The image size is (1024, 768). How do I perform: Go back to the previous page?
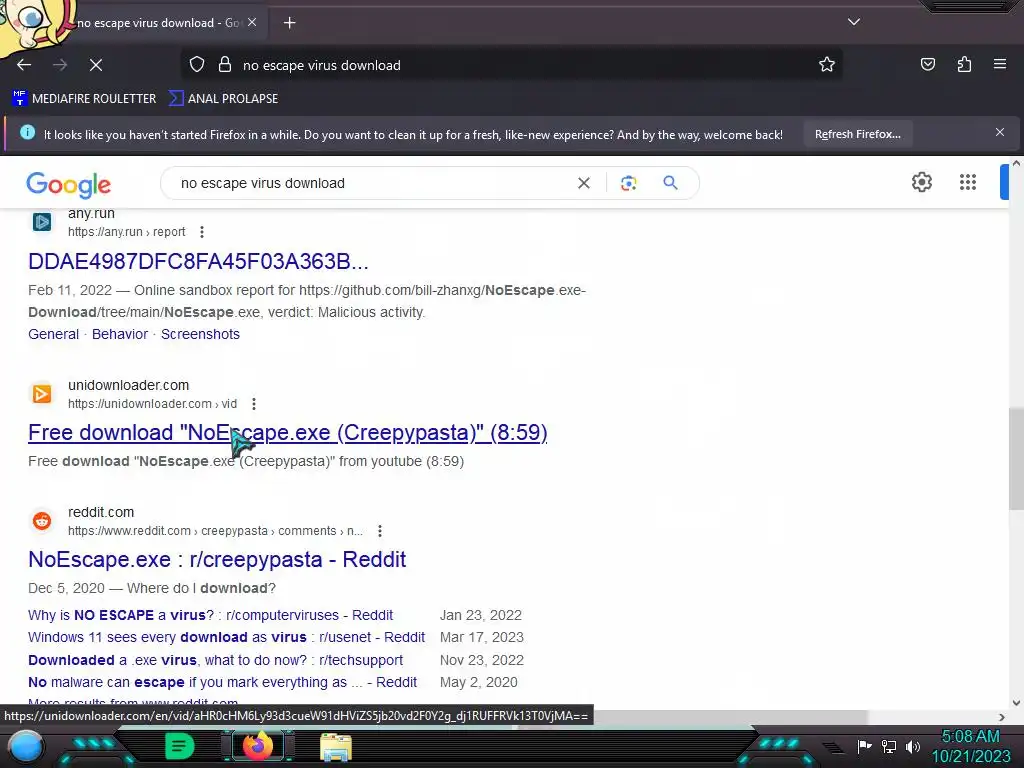coord(24,65)
